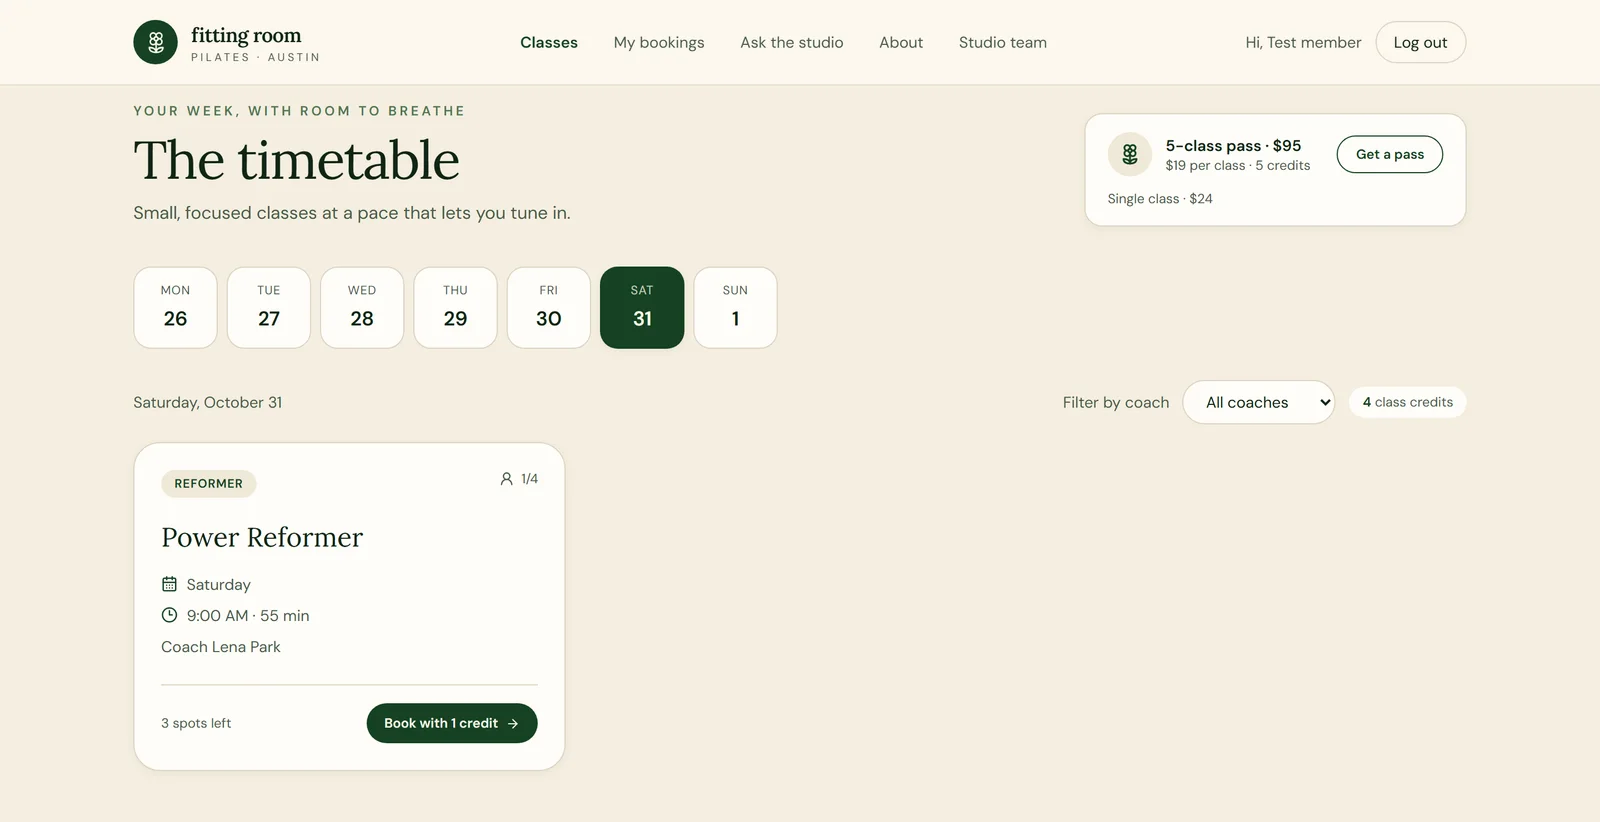Click the person capacity icon showing 1/4
Viewport: 1600px width, 822px height.
pyautogui.click(x=506, y=479)
